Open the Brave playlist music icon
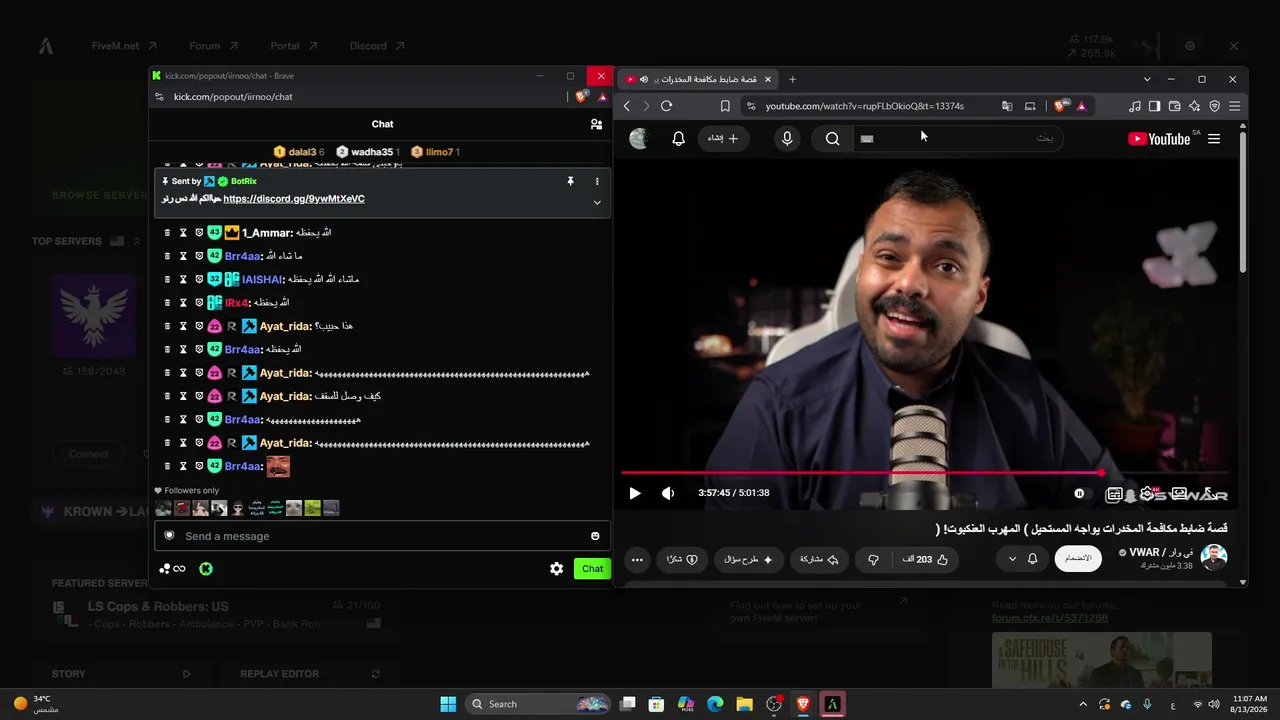This screenshot has height=720, width=1280. [x=1134, y=106]
